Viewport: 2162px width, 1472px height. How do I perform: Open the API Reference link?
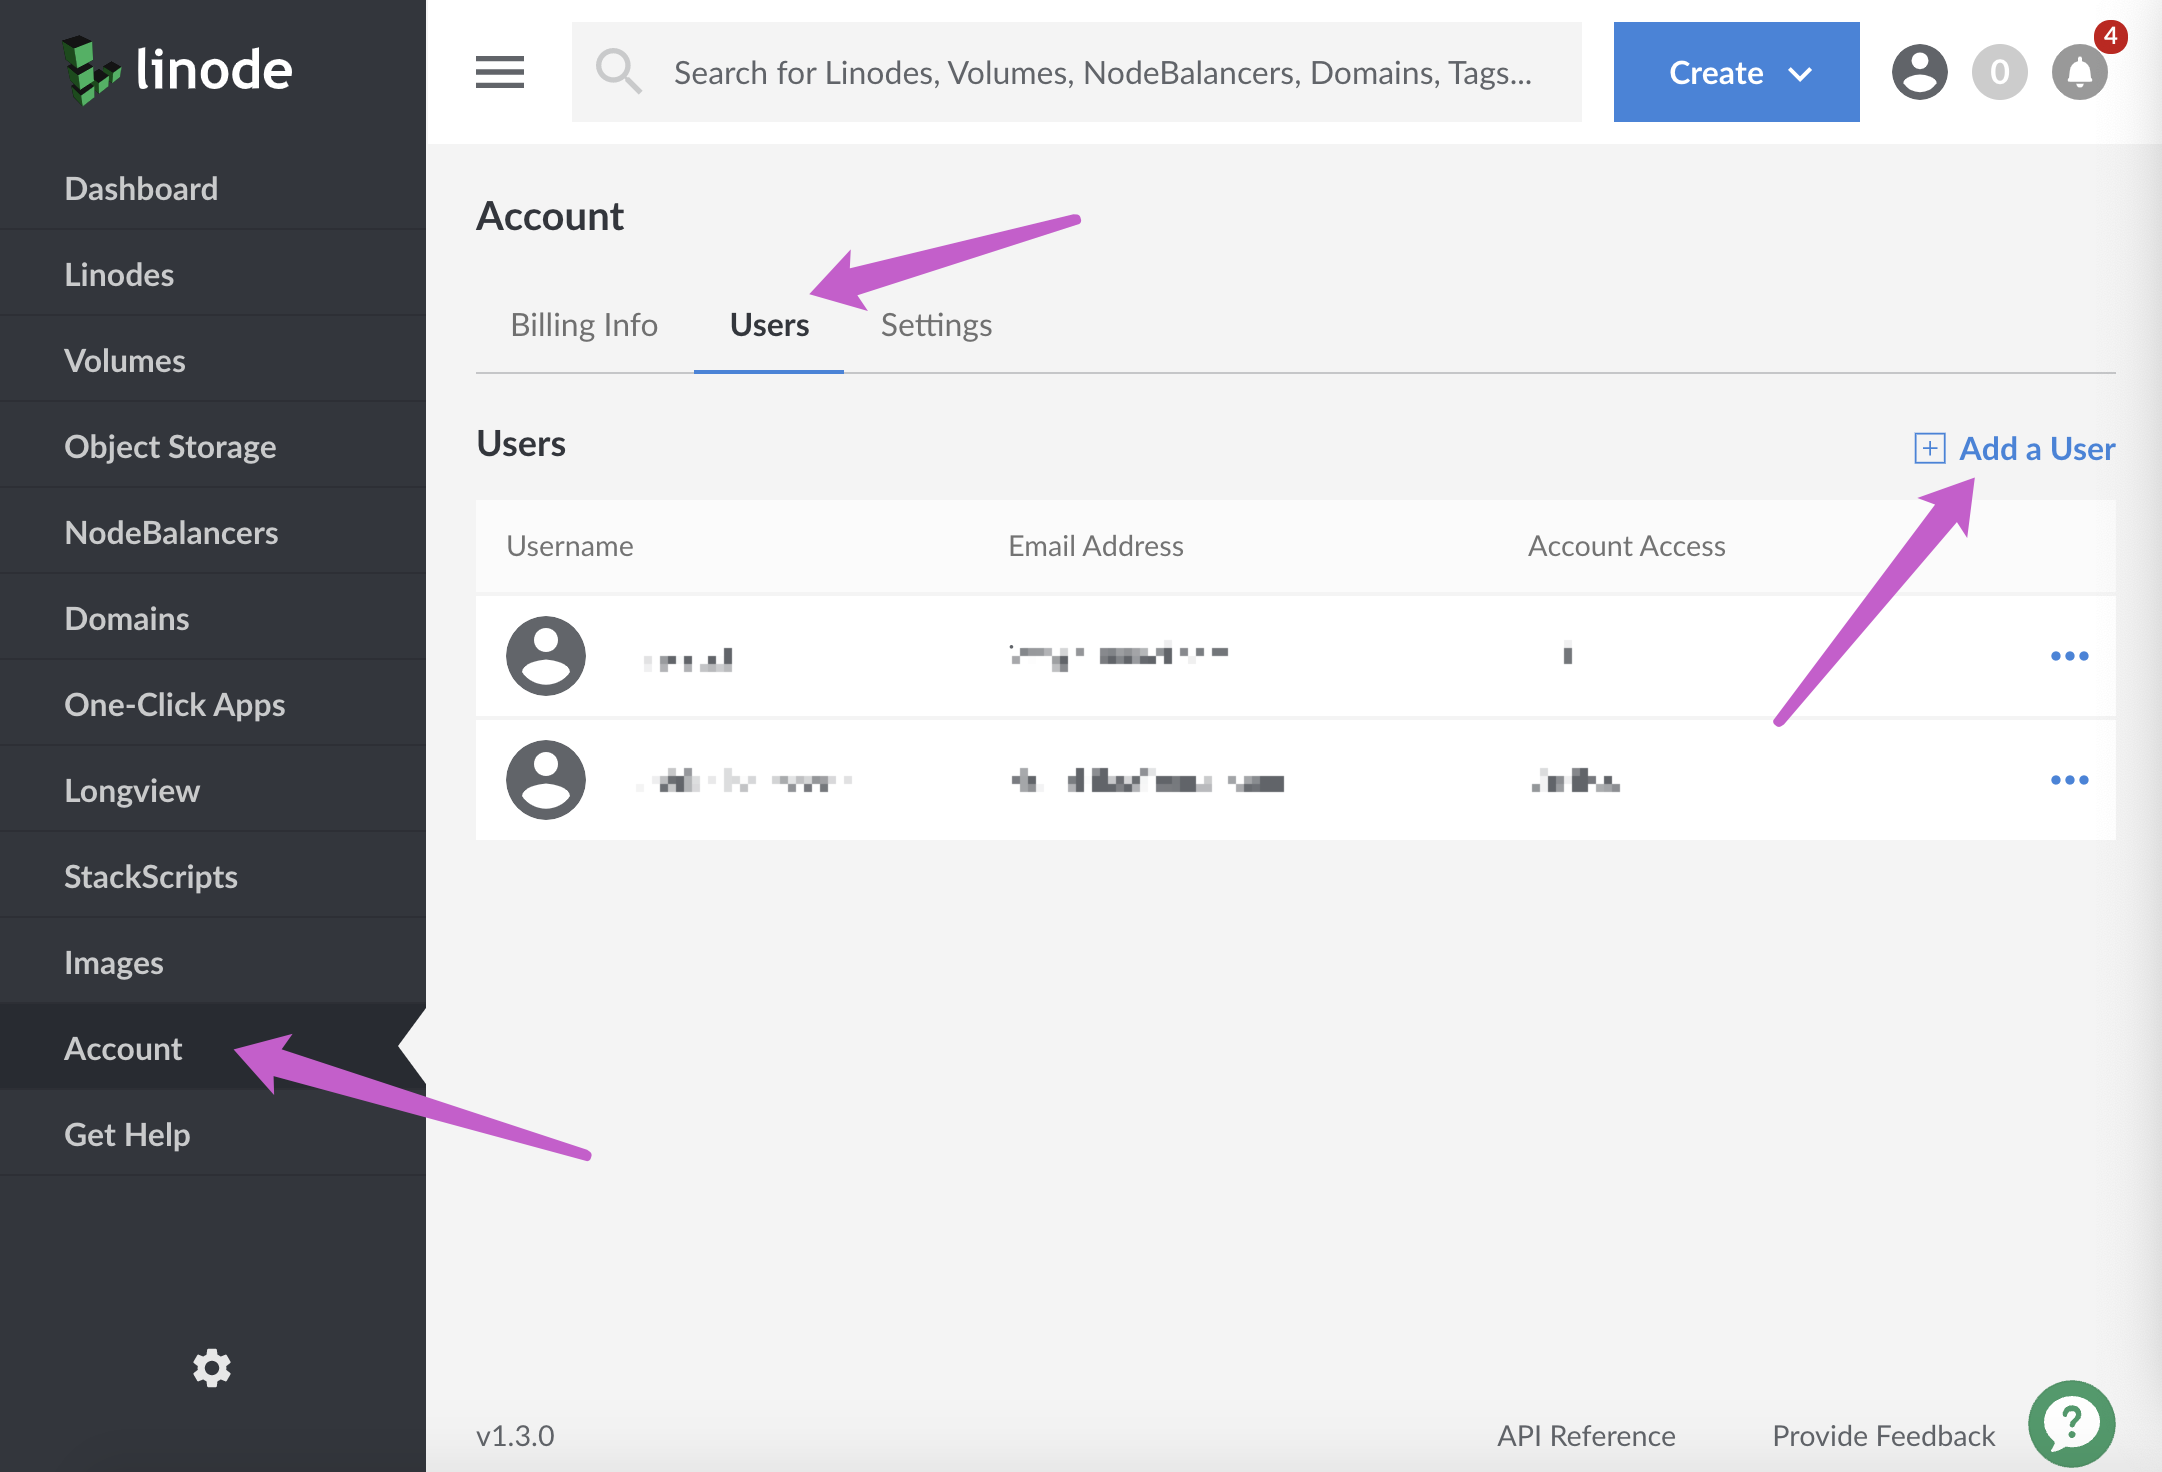coord(1586,1436)
